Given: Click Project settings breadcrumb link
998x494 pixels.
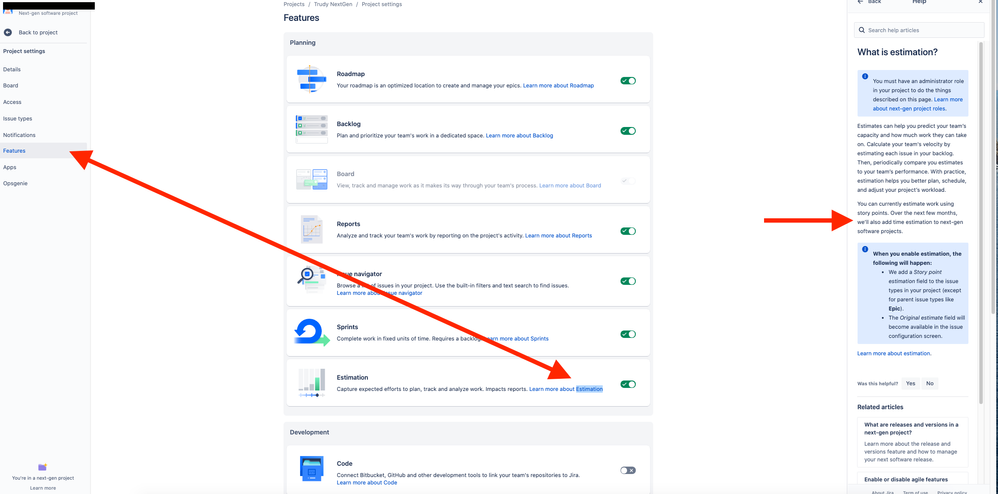Looking at the screenshot, I should (x=382, y=4).
